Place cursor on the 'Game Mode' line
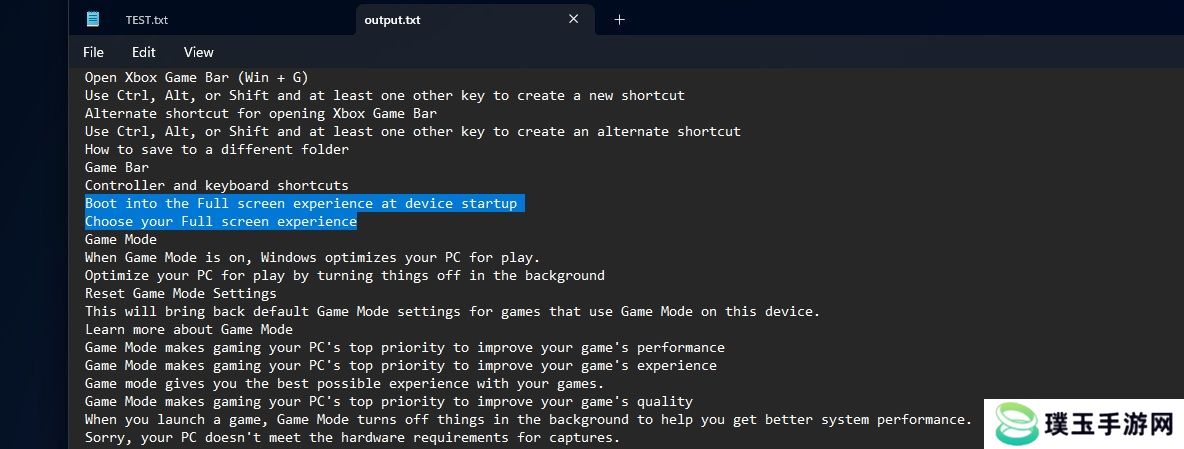This screenshot has width=1184, height=449. coord(121,239)
